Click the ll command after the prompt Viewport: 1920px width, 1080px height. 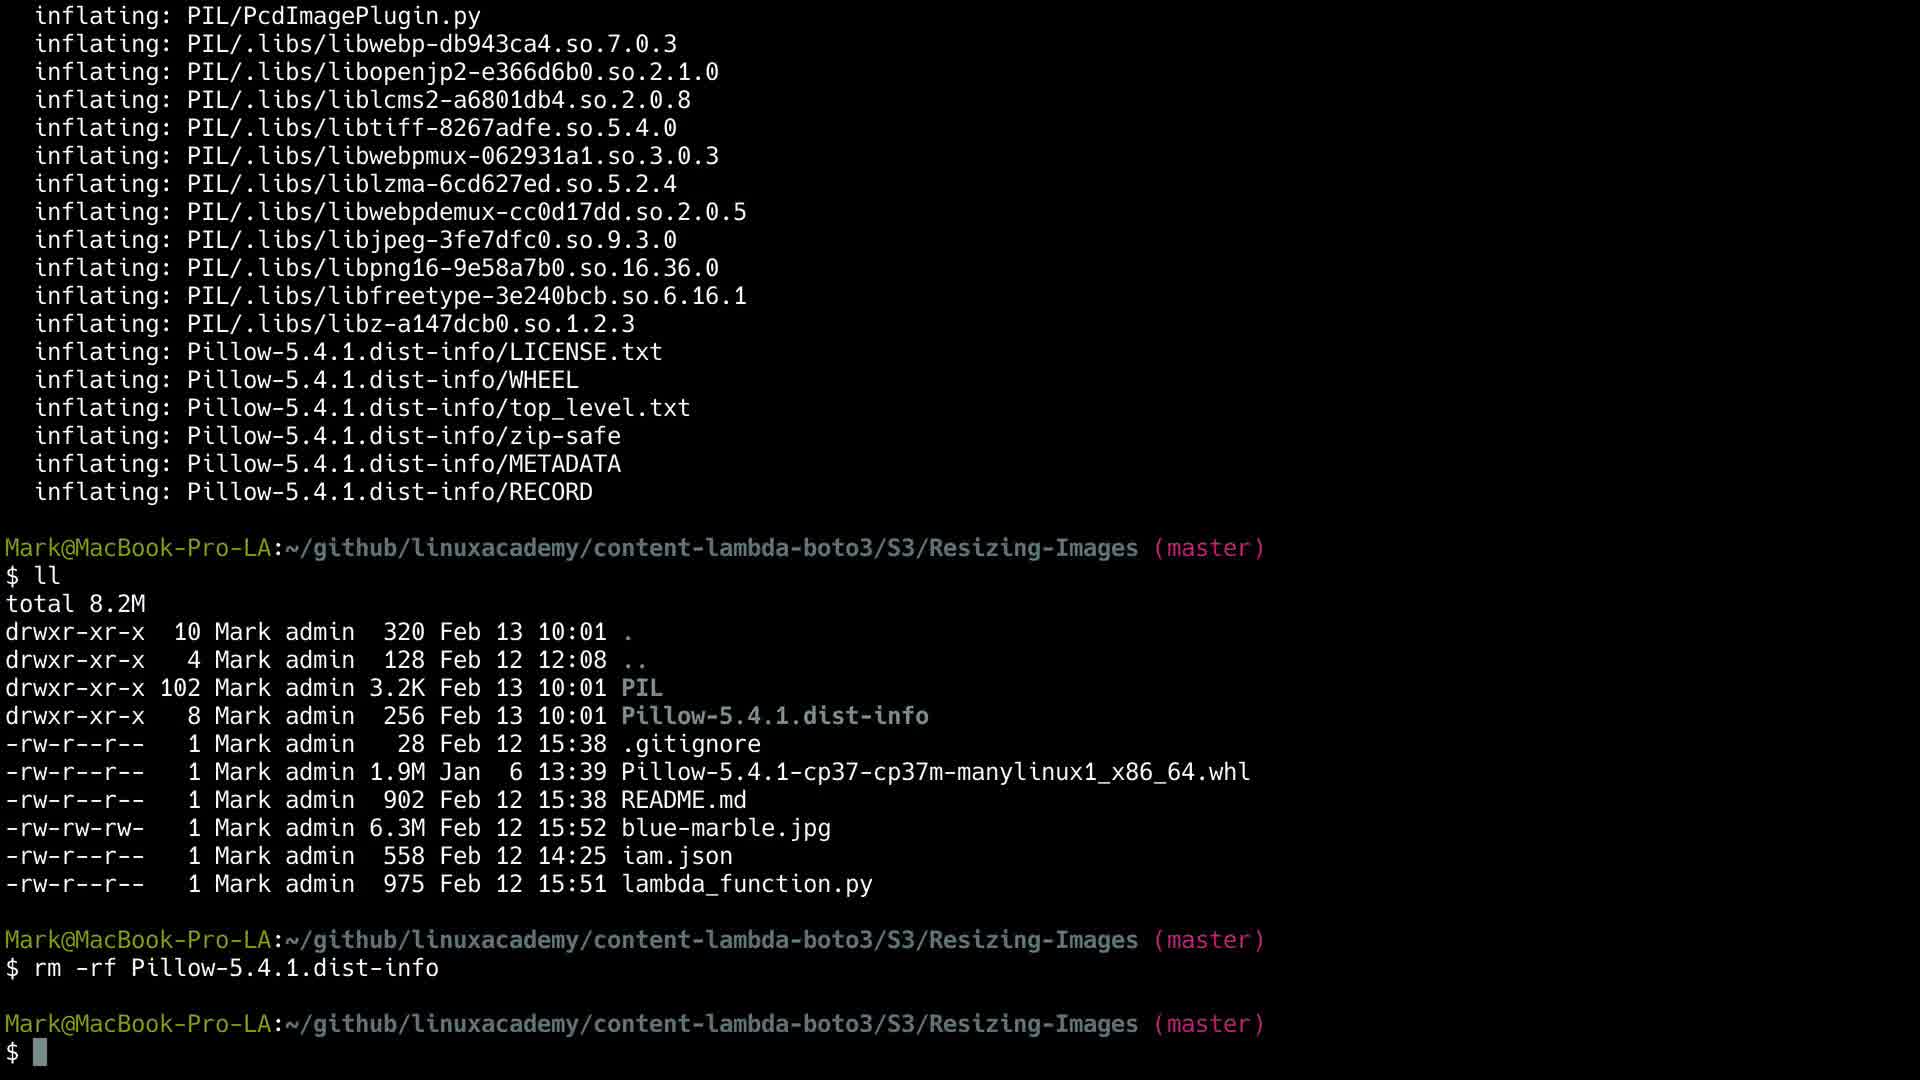point(47,576)
